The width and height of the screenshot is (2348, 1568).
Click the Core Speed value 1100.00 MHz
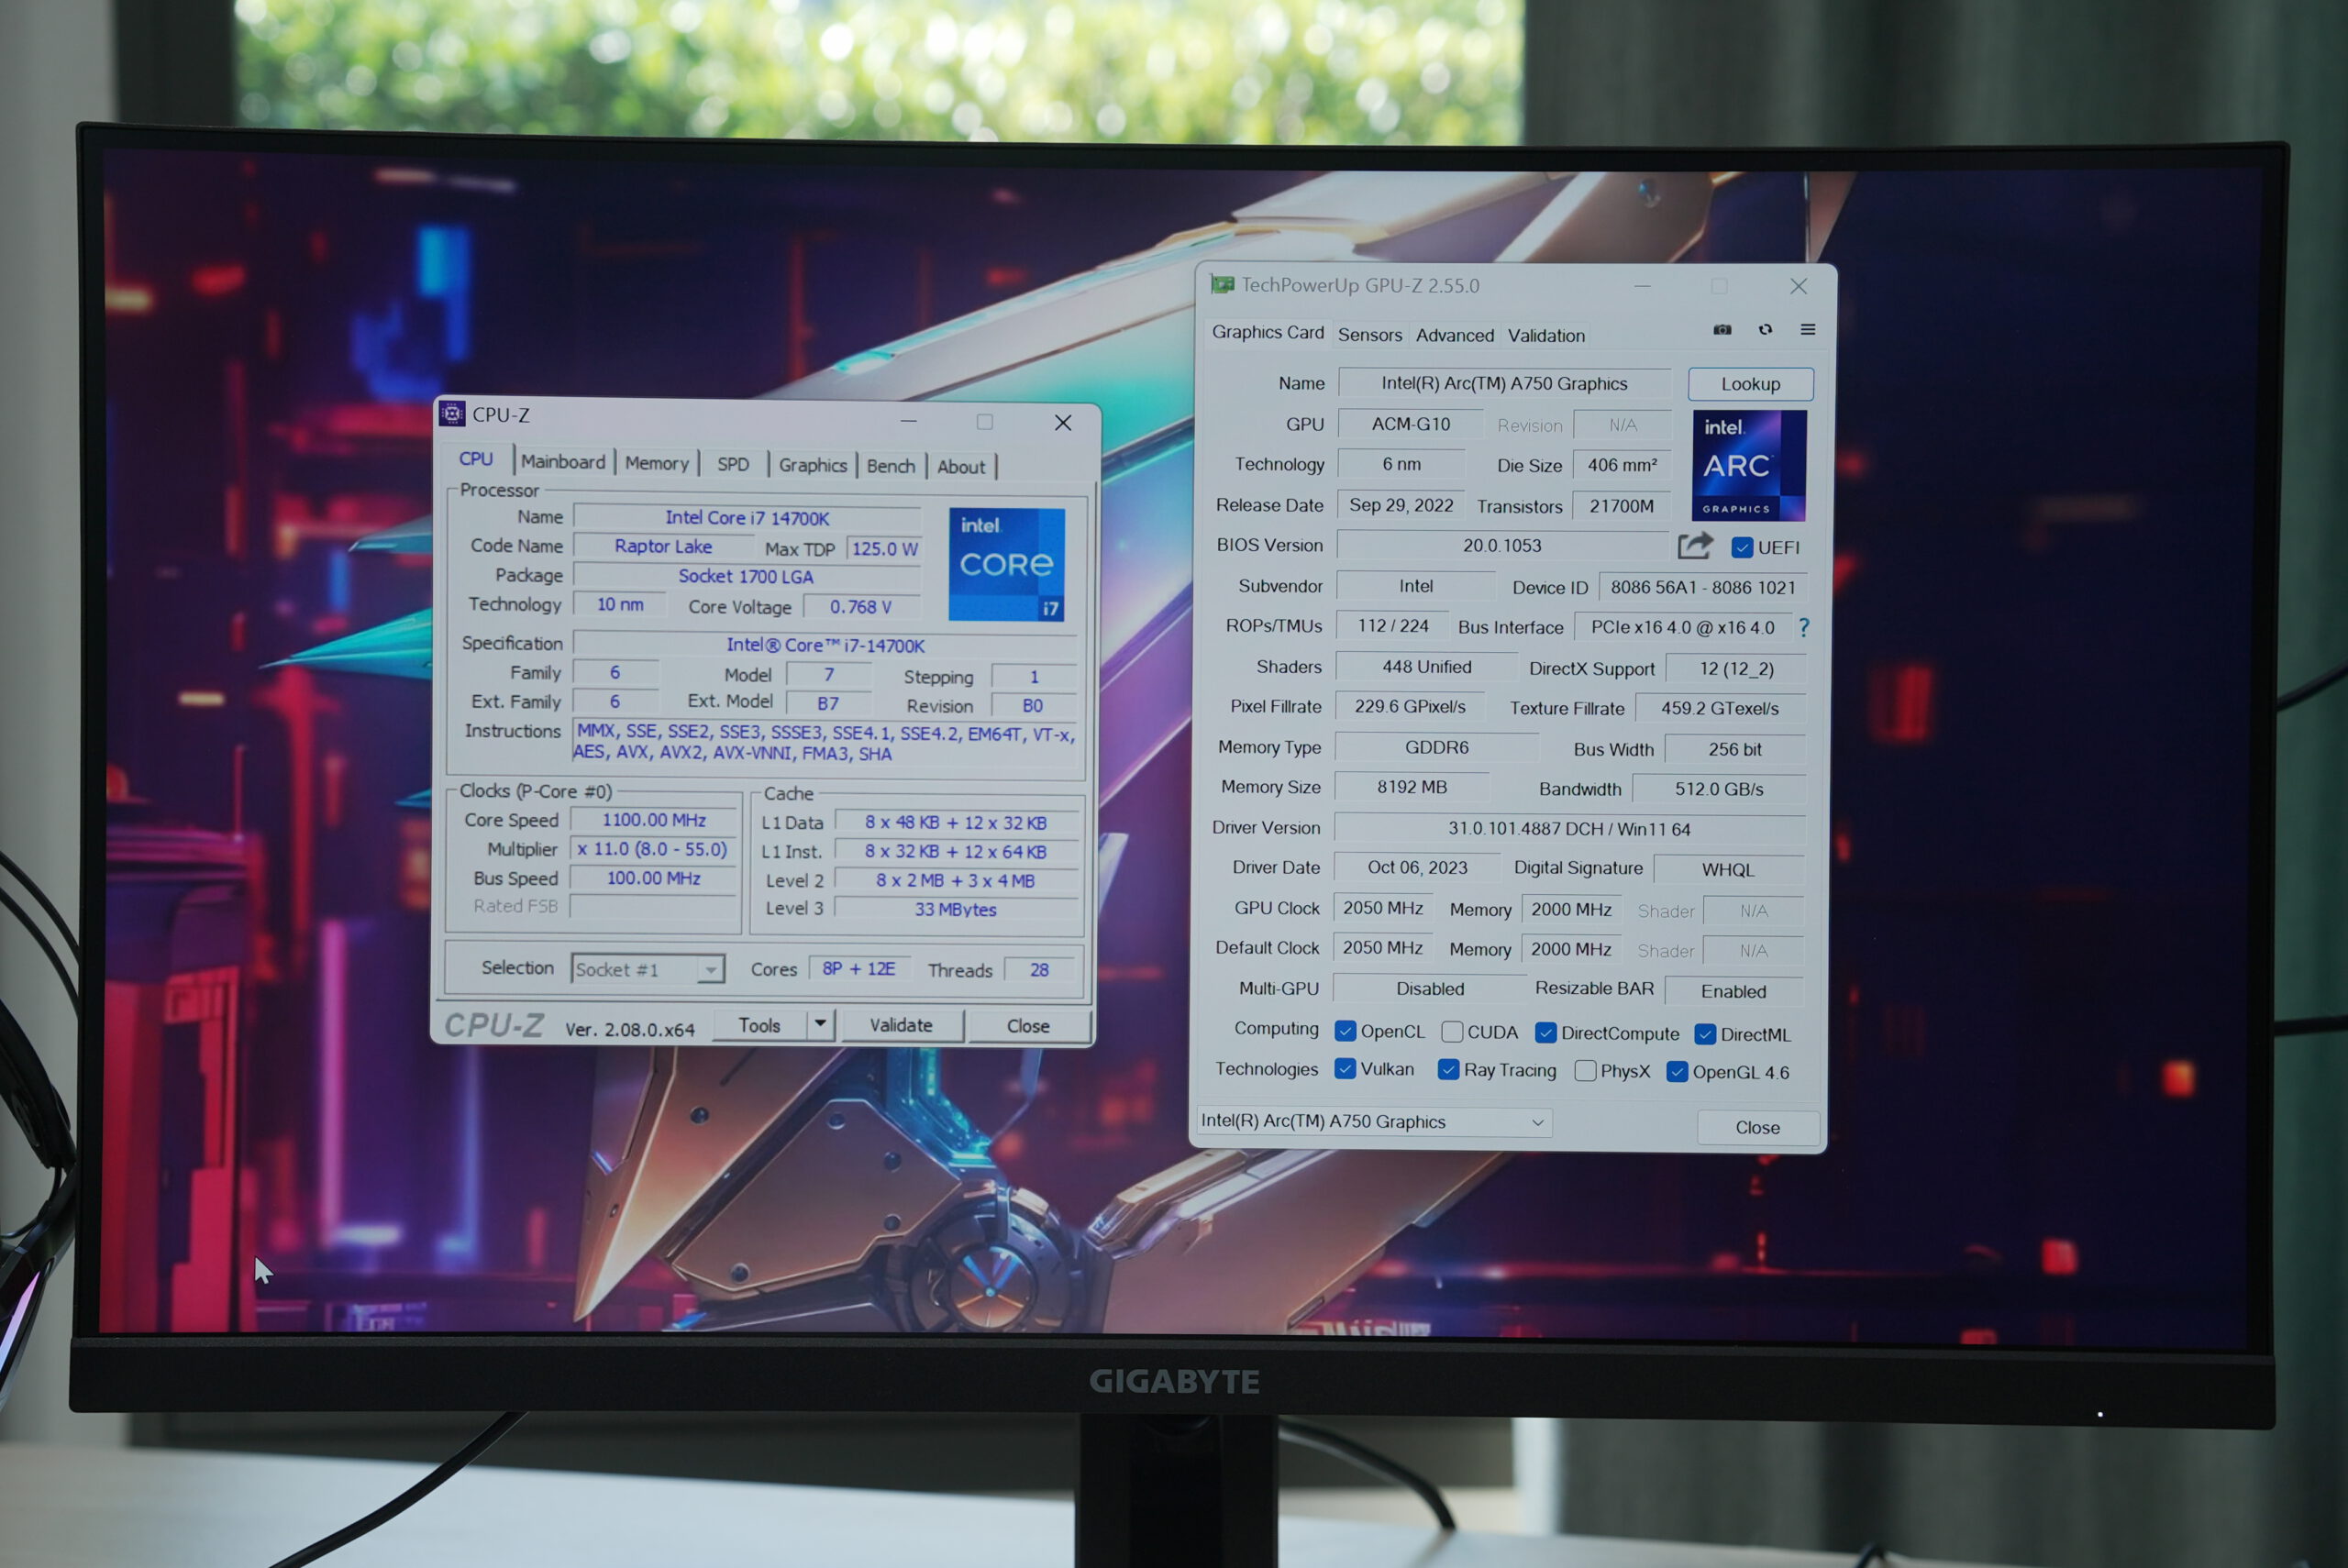[654, 820]
